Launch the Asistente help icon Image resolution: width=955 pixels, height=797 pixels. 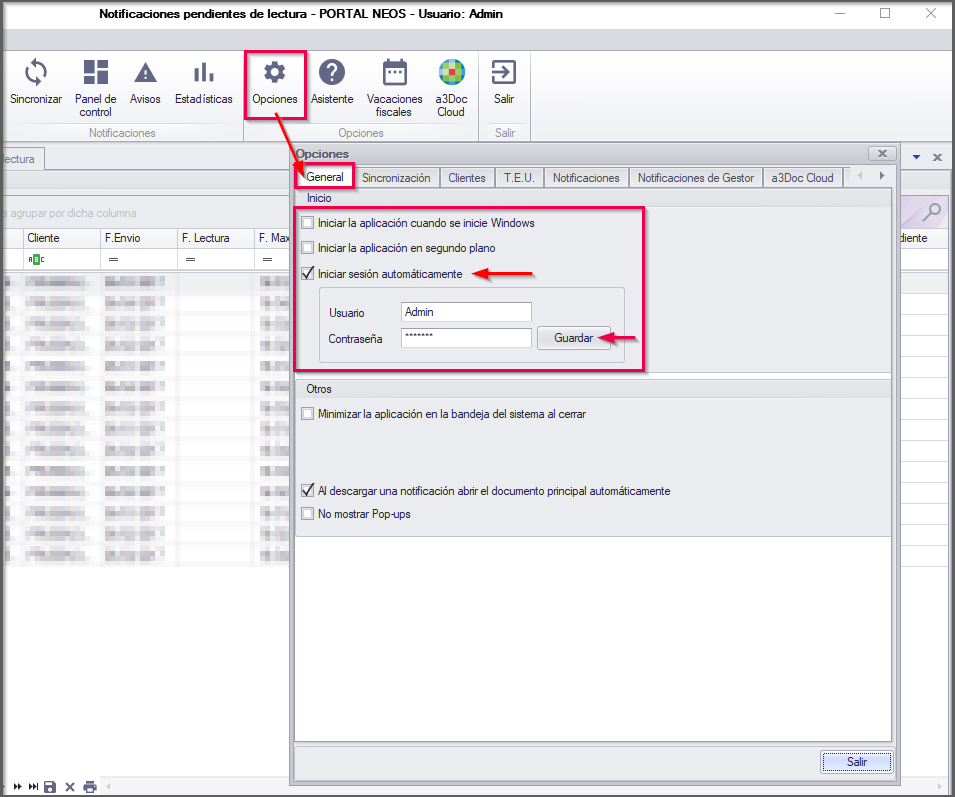tap(332, 73)
